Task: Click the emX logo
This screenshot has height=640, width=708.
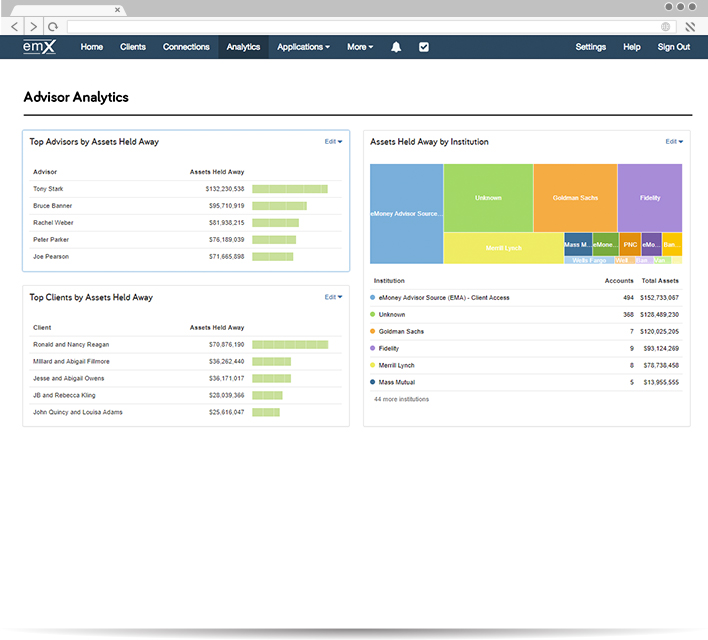Action: pos(39,47)
